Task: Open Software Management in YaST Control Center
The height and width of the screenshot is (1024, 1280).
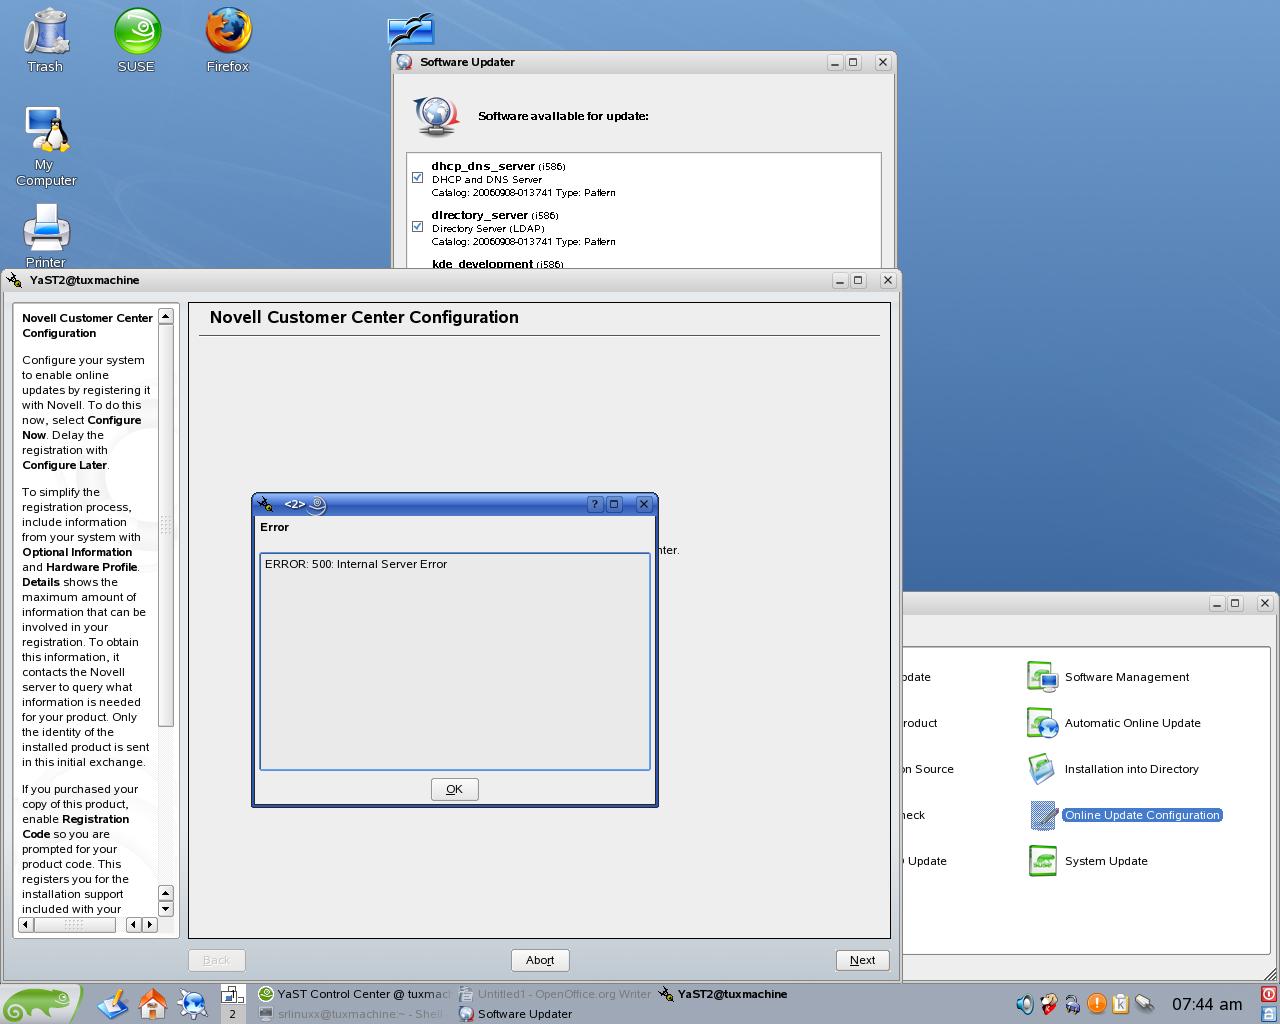Action: tap(1108, 677)
